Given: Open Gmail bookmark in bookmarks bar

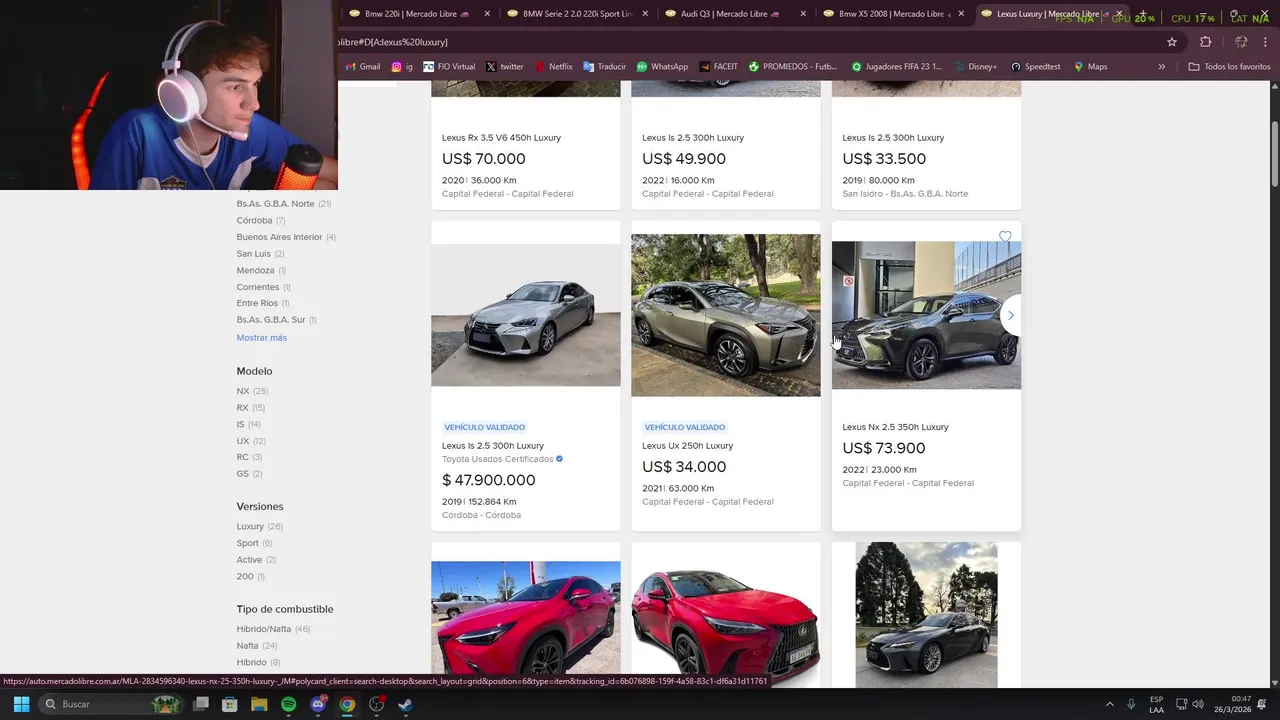Looking at the screenshot, I should pos(363,67).
